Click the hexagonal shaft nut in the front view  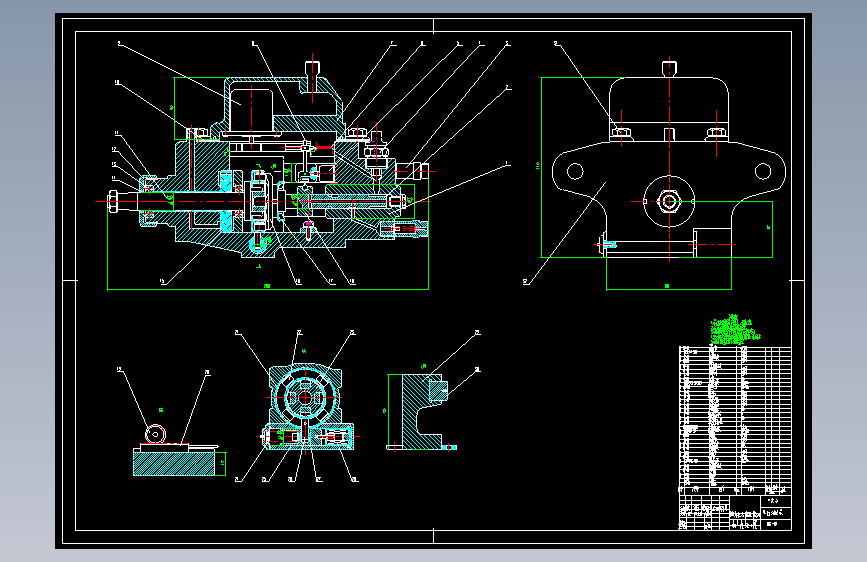tap(669, 201)
